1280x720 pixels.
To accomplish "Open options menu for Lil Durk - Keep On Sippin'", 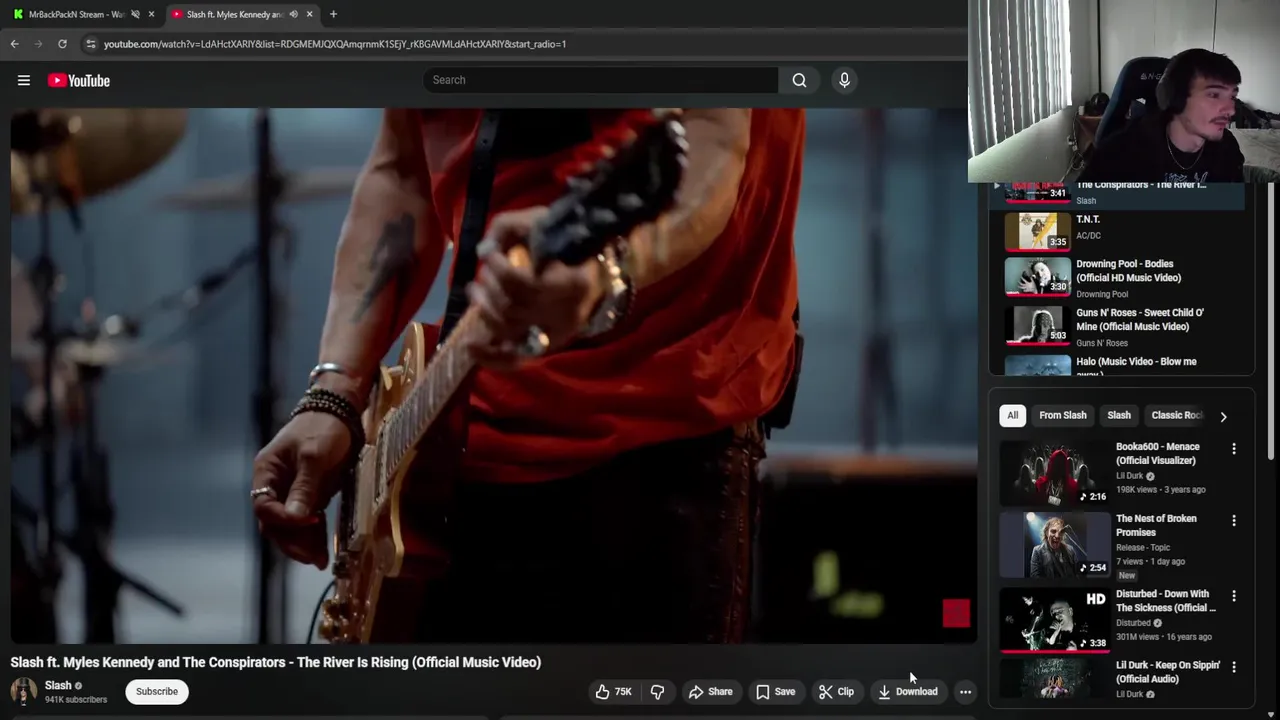I will [x=1233, y=667].
